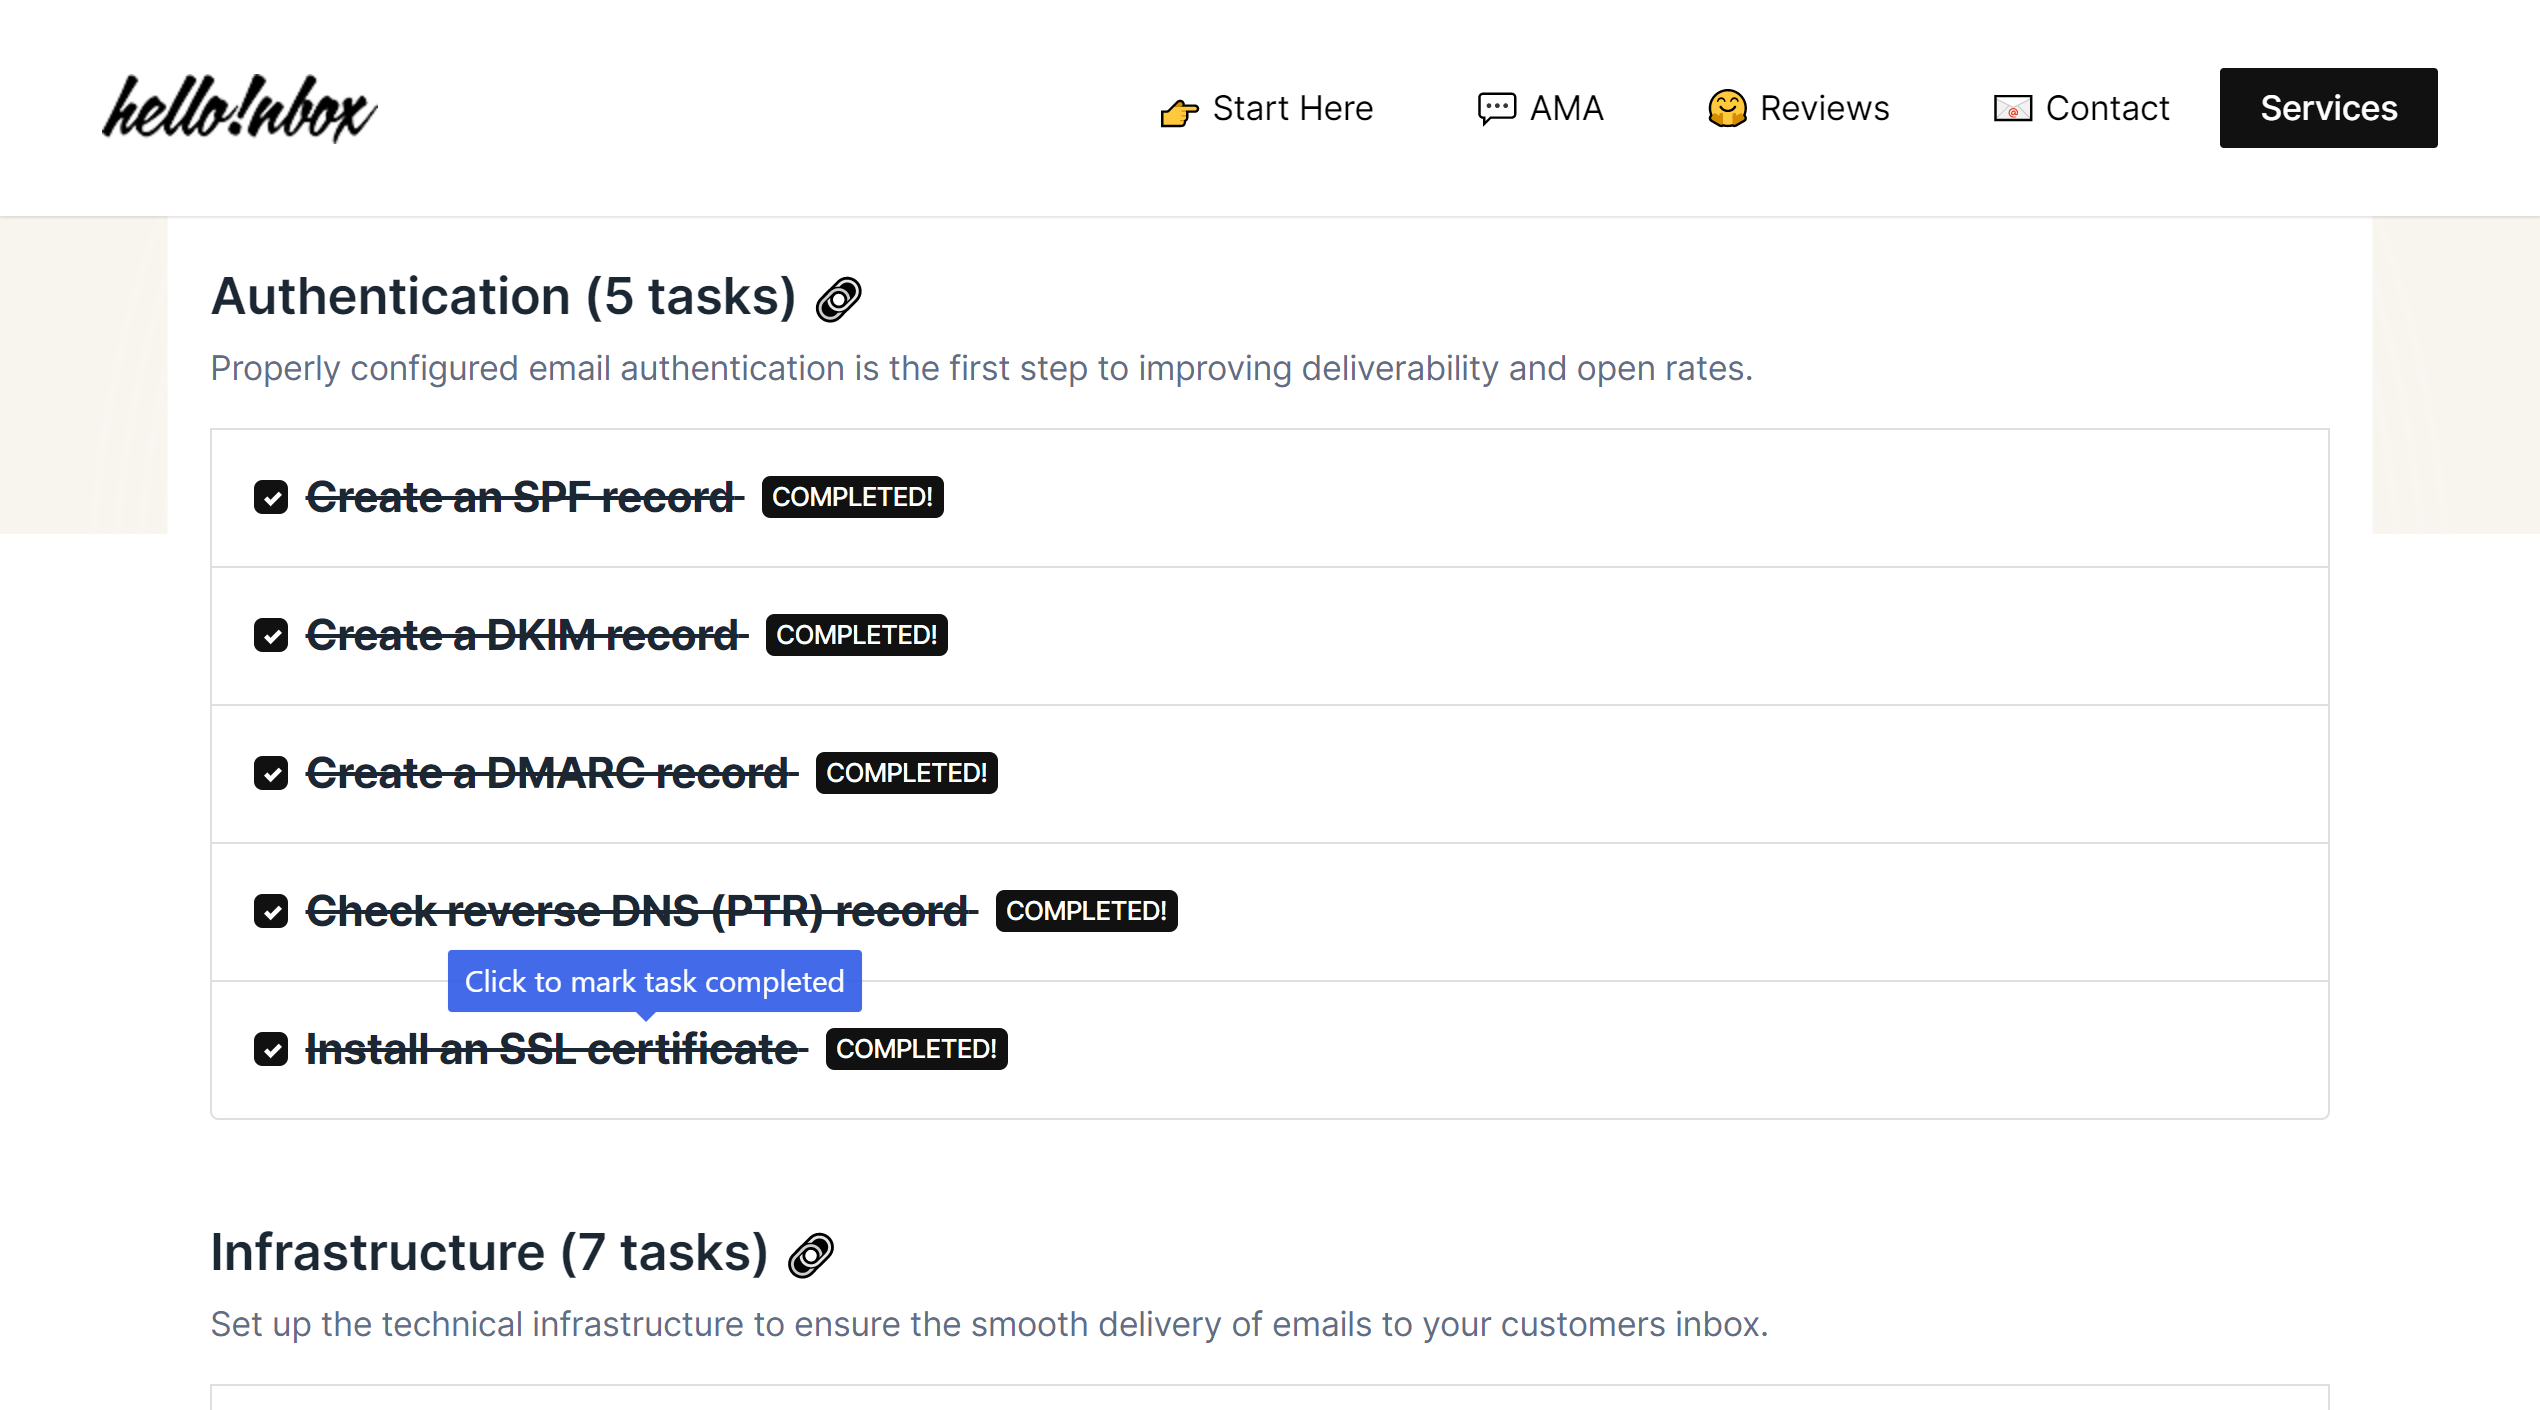Image resolution: width=2540 pixels, height=1410 pixels.
Task: Click the speech bubble icon by AMA
Action: coord(1496,108)
